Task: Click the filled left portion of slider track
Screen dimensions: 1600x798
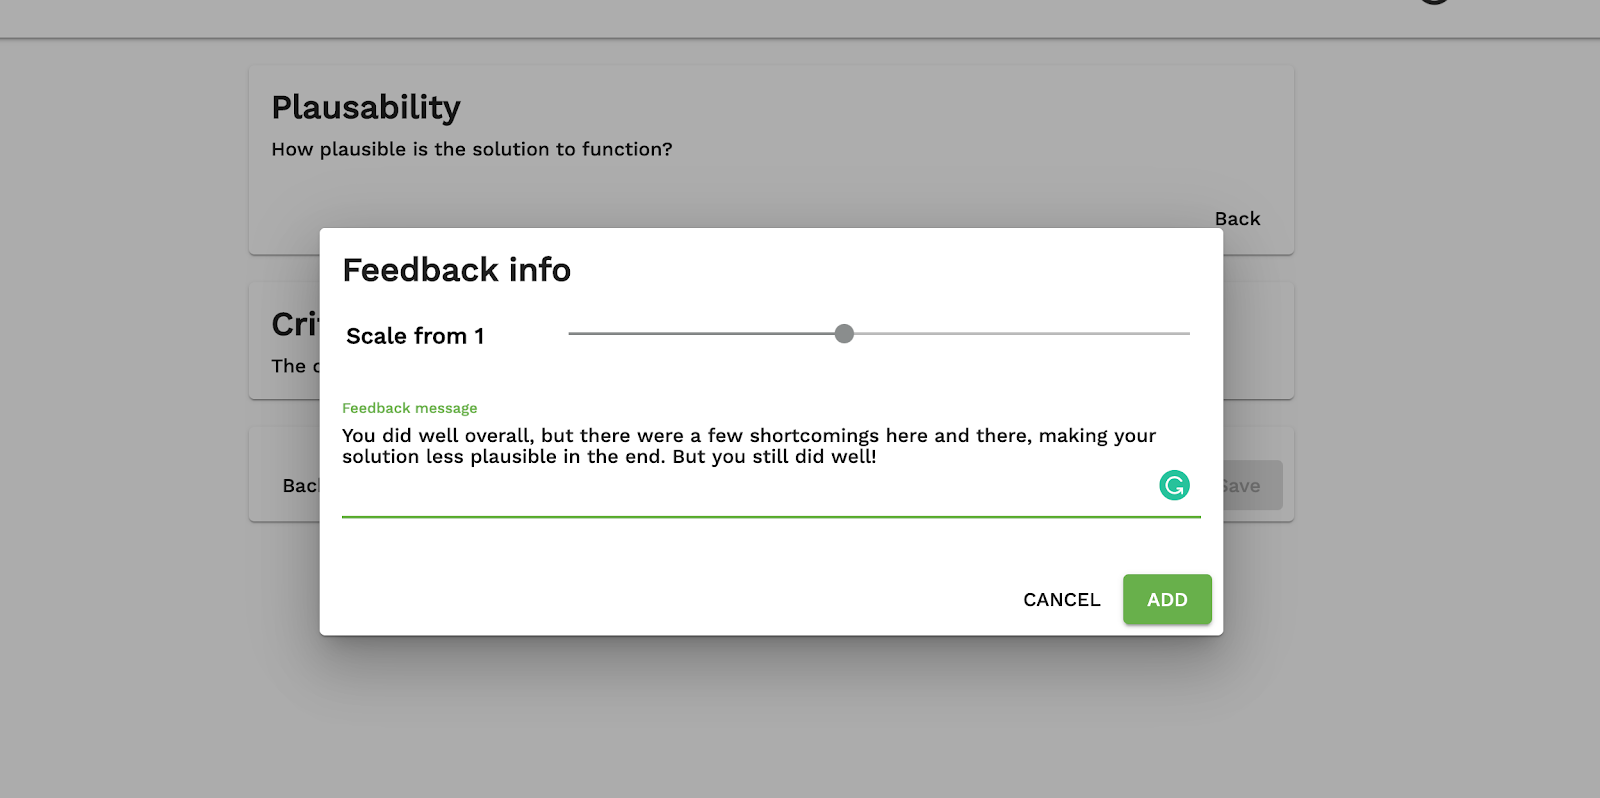Action: click(700, 334)
